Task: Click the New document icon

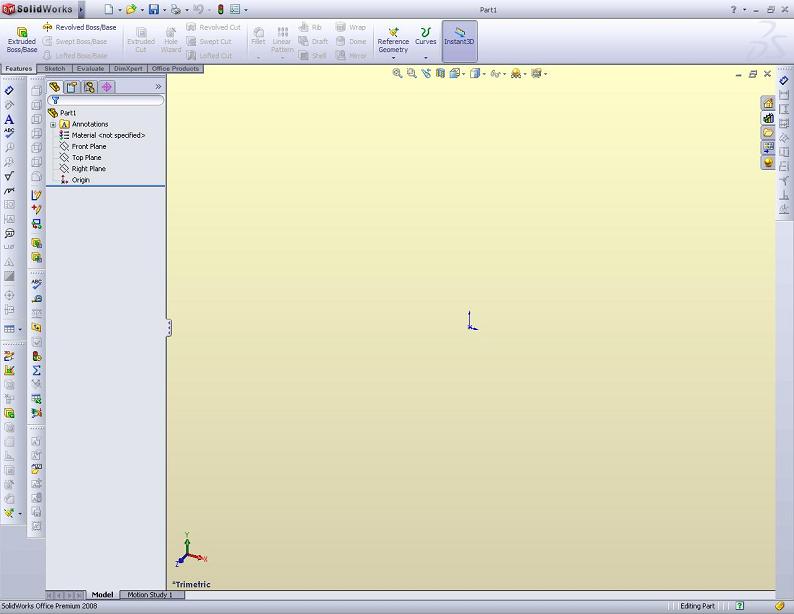Action: click(109, 9)
